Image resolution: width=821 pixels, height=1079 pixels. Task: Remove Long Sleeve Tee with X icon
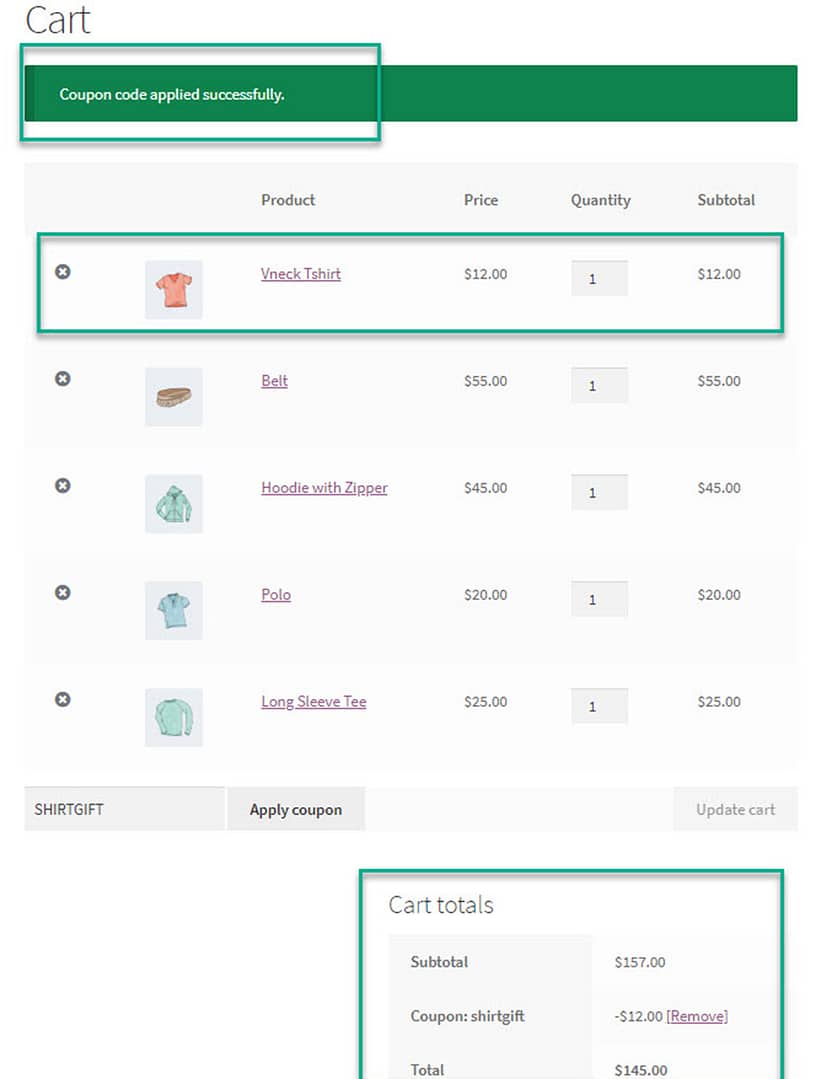pyautogui.click(x=63, y=699)
